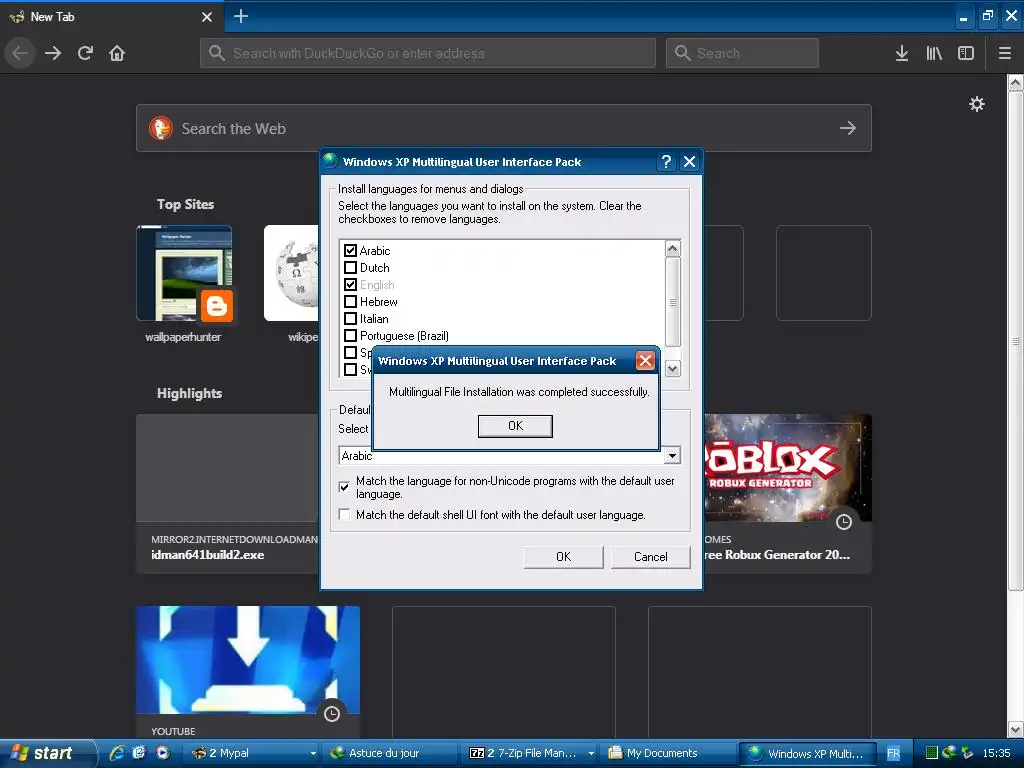The width and height of the screenshot is (1024, 768).
Task: Click language list scroll down arrow
Action: pos(672,369)
